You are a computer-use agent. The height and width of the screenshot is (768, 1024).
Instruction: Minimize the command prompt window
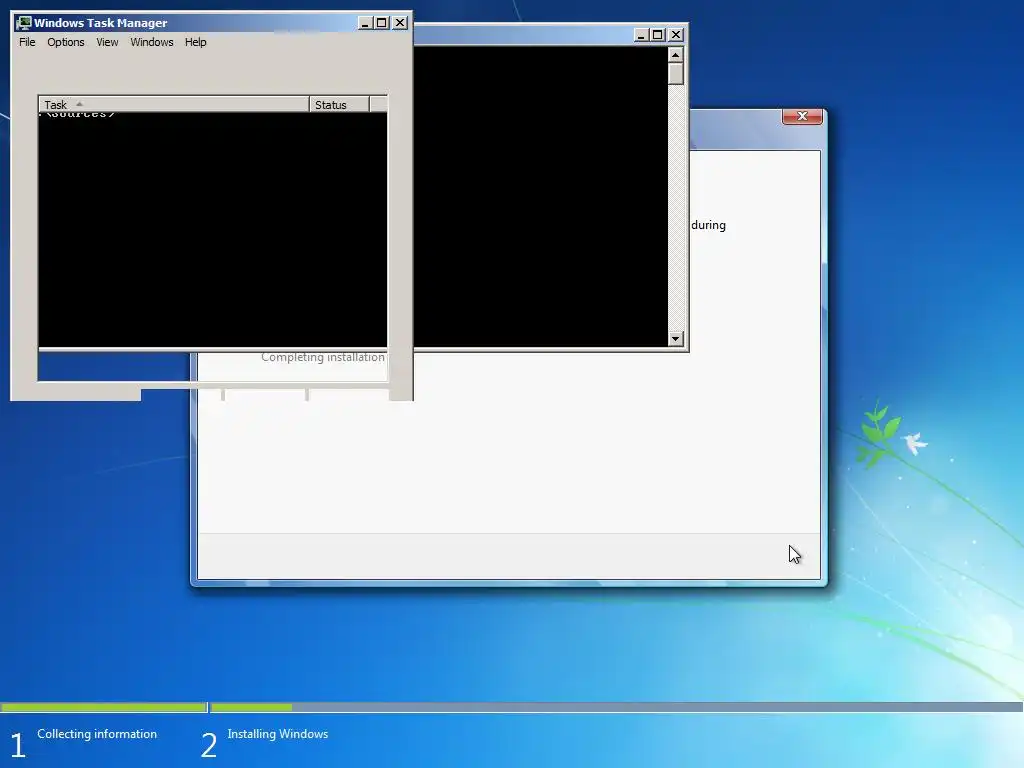tap(641, 35)
